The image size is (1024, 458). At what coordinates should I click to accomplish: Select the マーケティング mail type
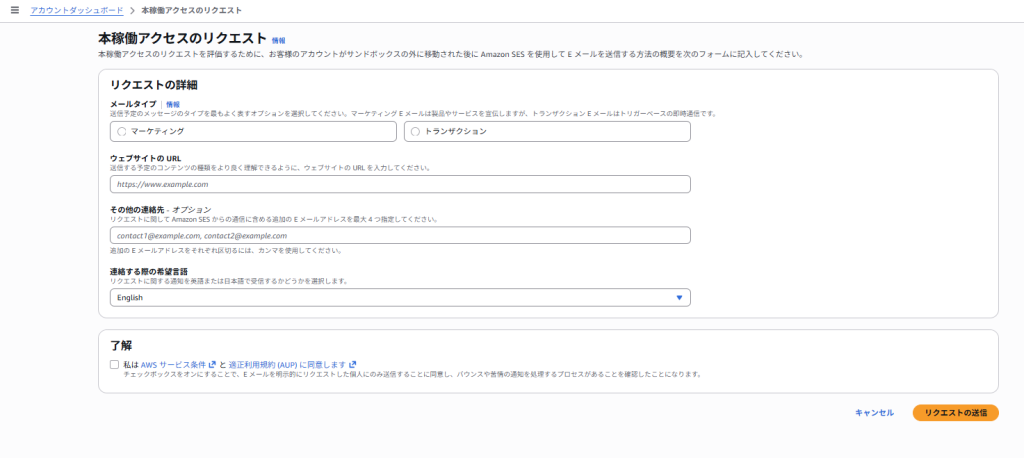click(122, 131)
